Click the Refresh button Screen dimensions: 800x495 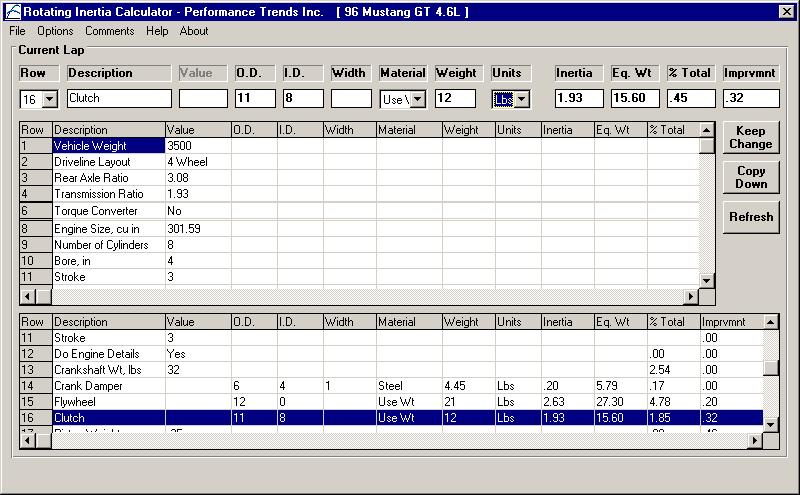click(751, 217)
